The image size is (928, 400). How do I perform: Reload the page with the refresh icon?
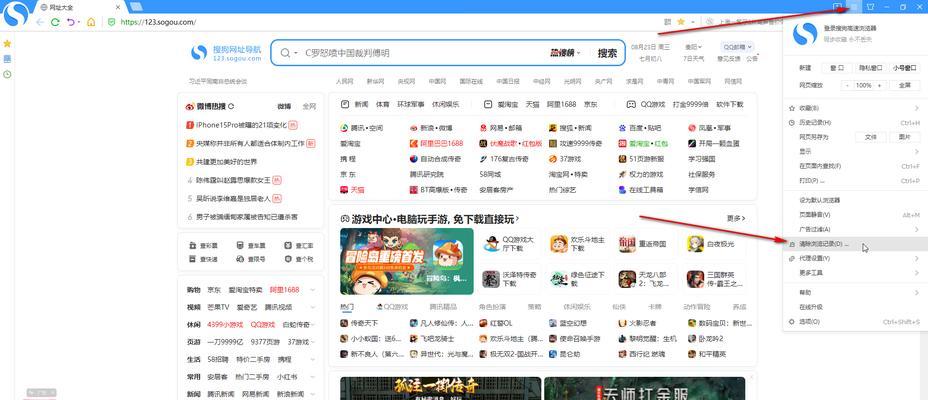pyautogui.click(x=55, y=22)
